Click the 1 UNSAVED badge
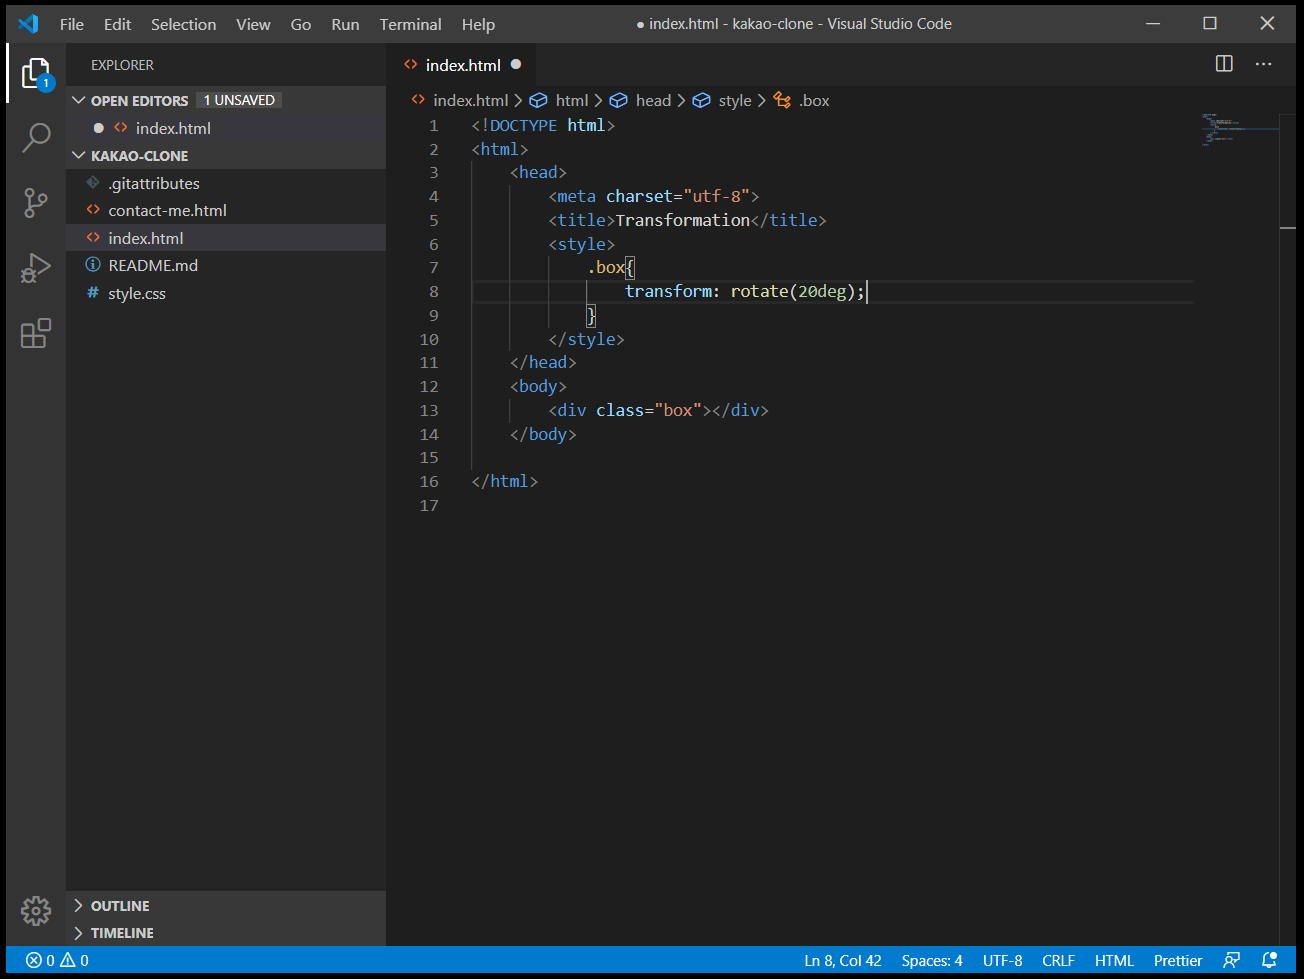This screenshot has height=979, width=1304. click(x=239, y=100)
